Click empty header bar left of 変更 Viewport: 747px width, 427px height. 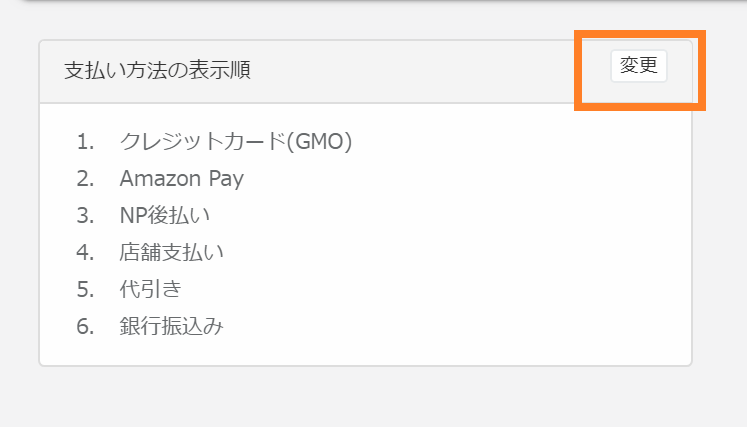[420, 71]
